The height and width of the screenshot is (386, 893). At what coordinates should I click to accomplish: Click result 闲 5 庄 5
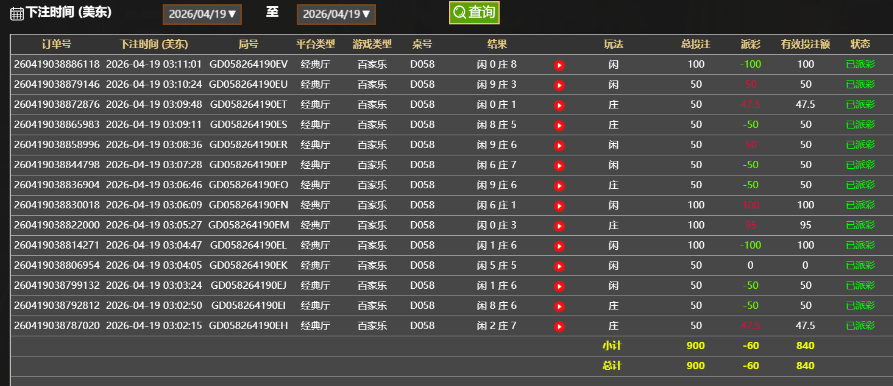[x=497, y=265]
